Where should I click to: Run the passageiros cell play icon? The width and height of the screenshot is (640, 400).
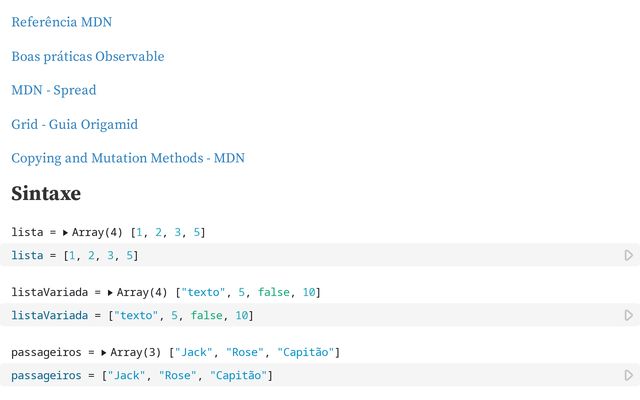tap(628, 376)
